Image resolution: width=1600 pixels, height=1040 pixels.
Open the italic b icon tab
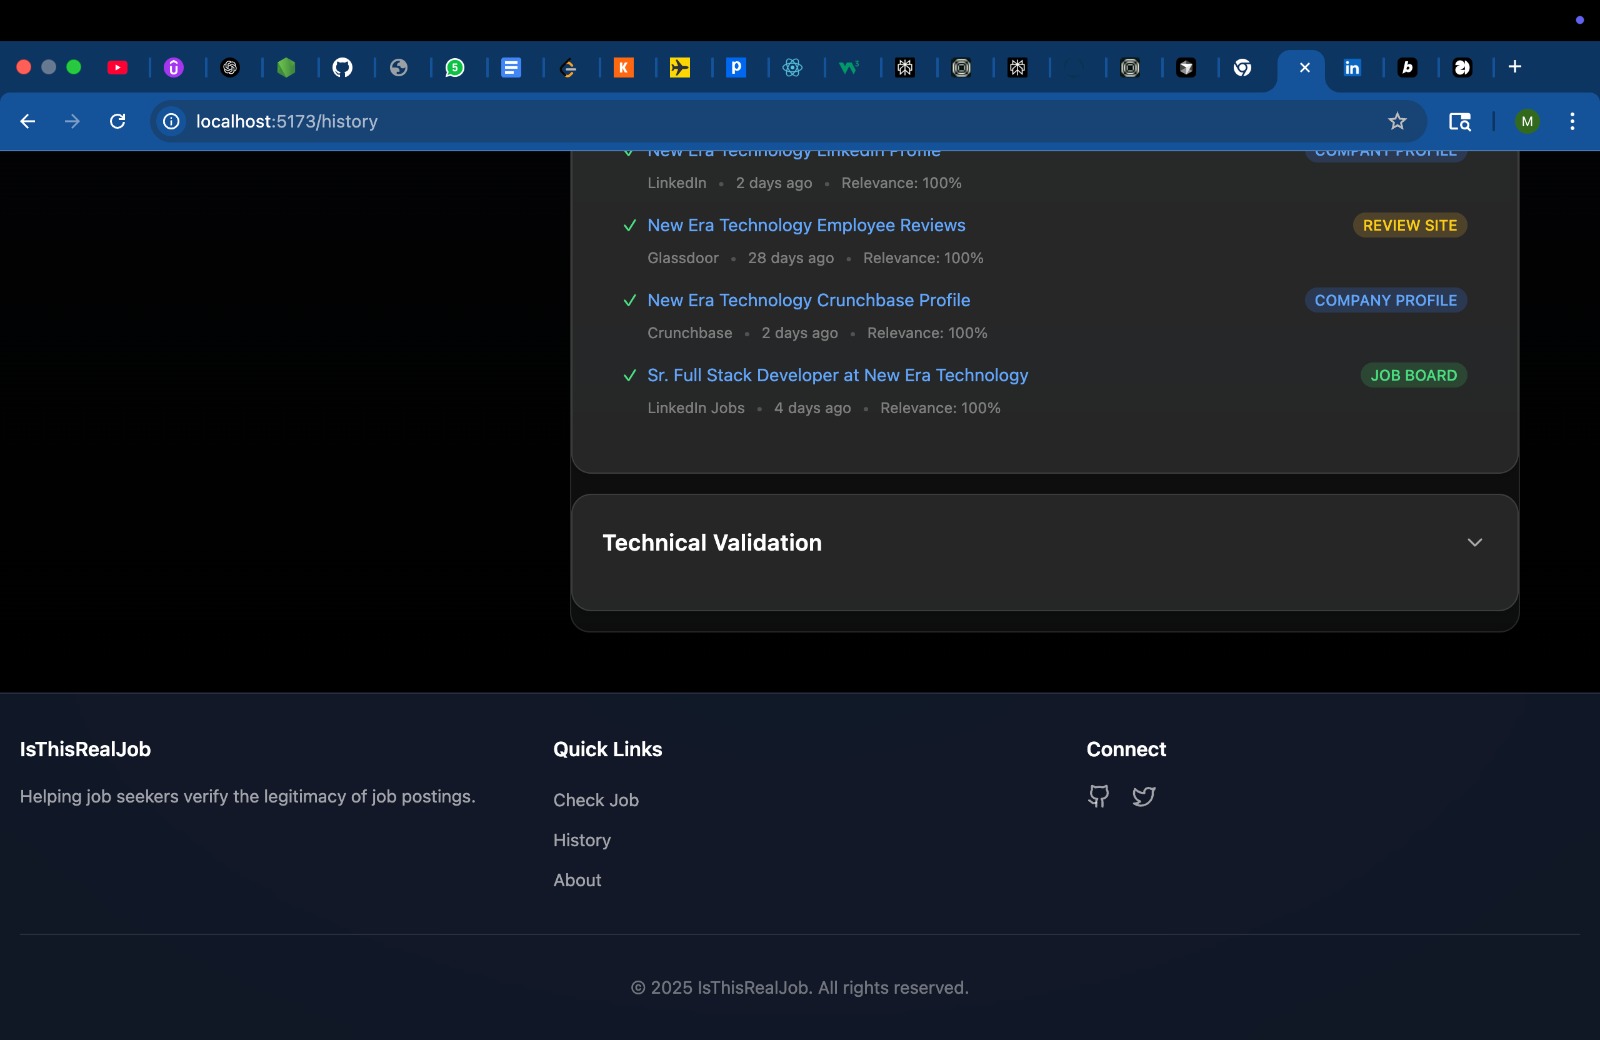(1407, 68)
